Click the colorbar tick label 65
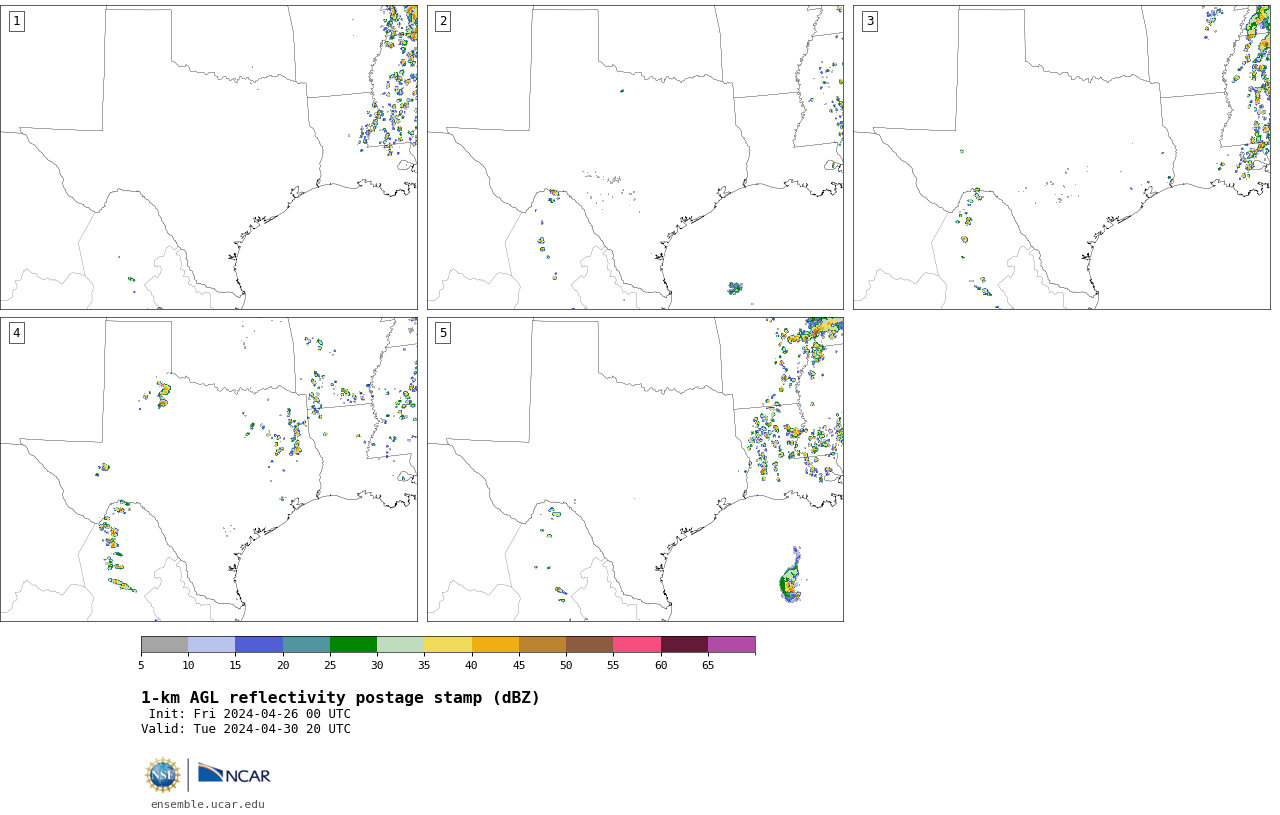Image resolution: width=1280 pixels, height=815 pixels. [x=708, y=665]
